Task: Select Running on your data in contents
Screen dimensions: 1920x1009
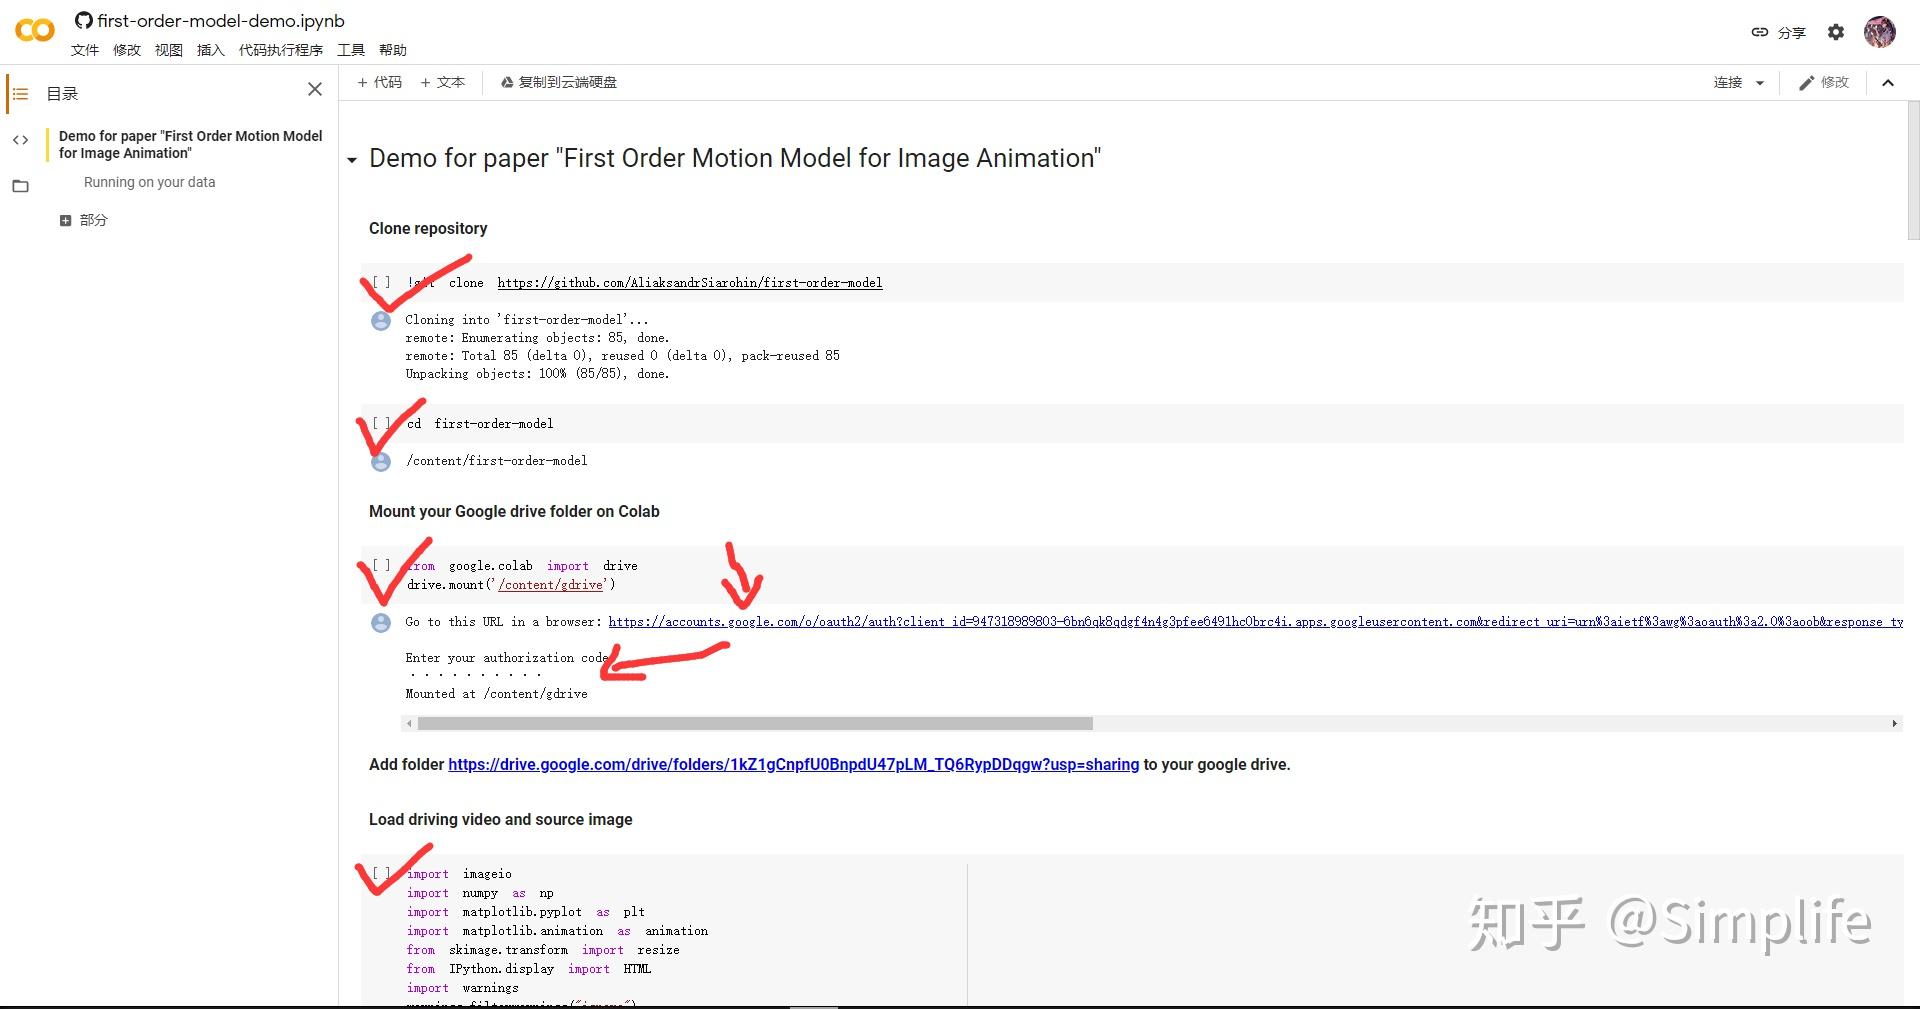Action: click(150, 182)
